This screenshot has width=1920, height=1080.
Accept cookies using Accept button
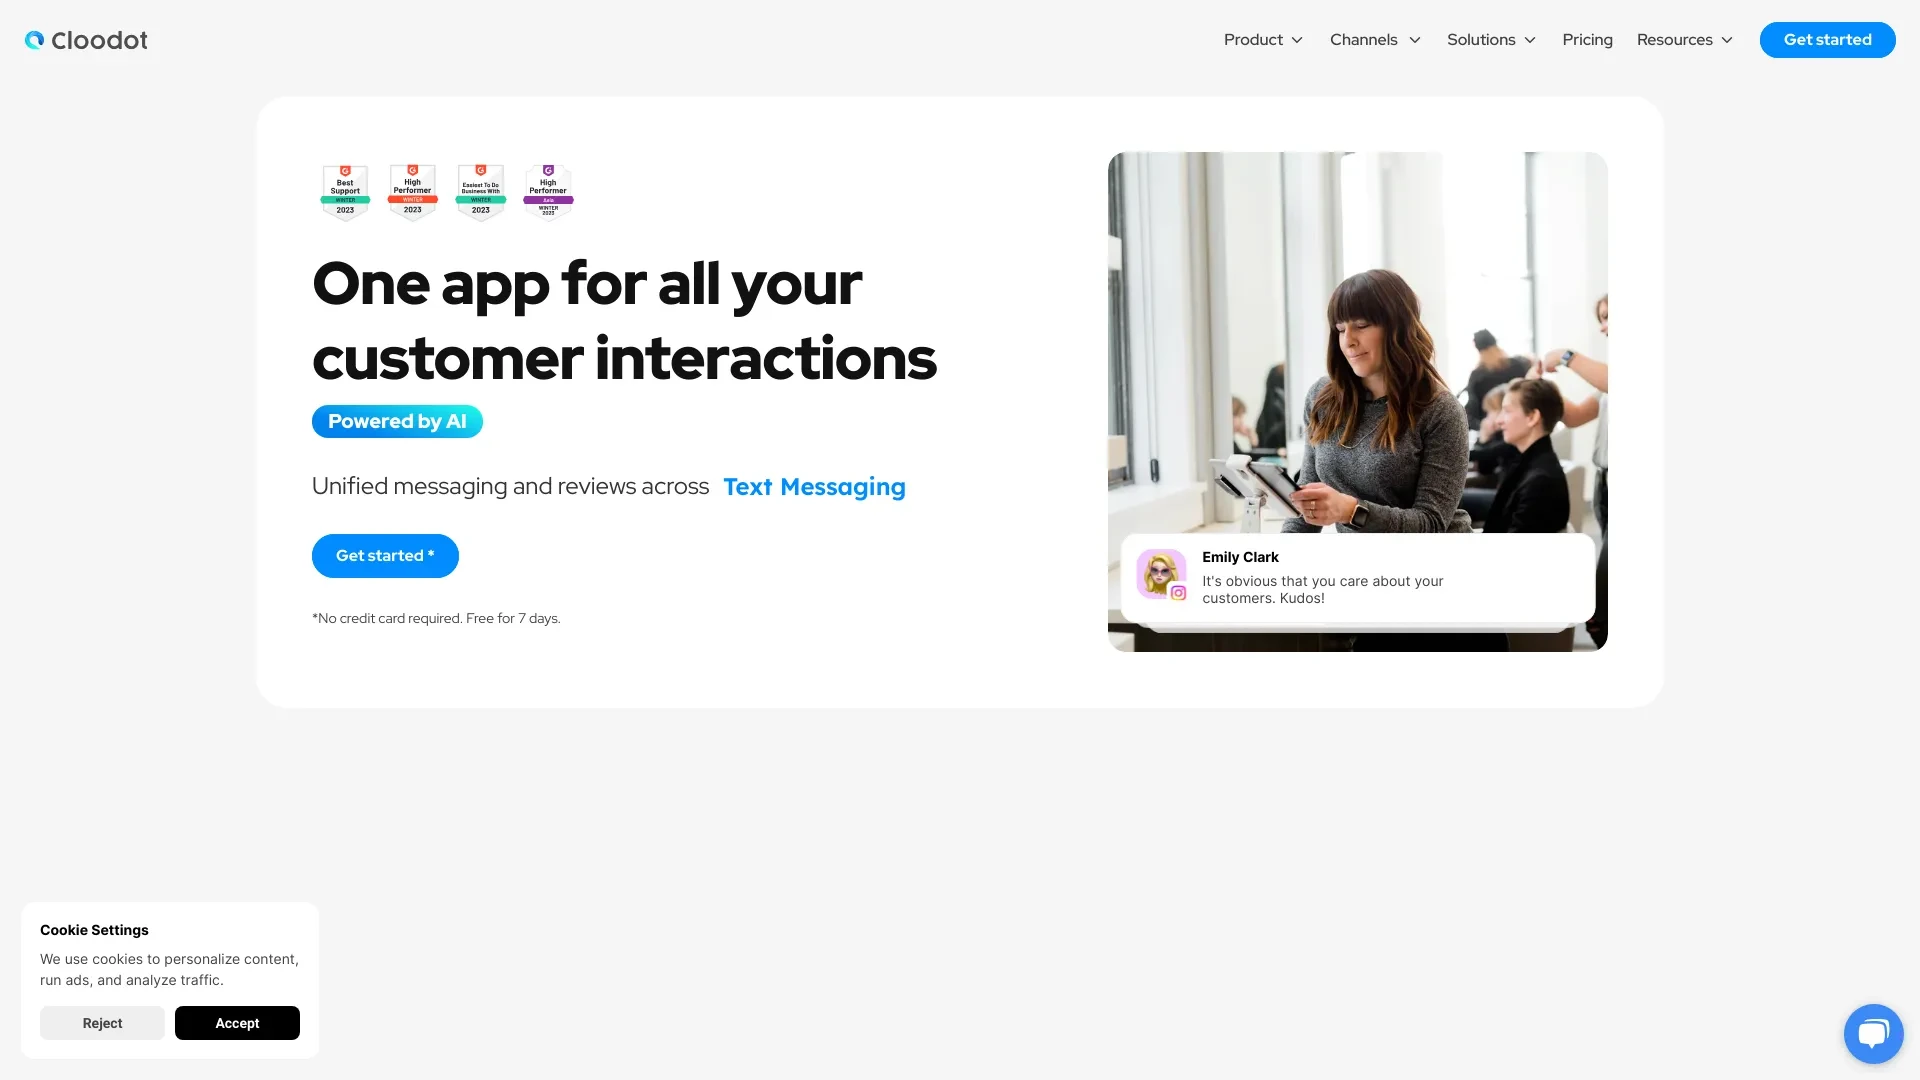pos(237,1022)
